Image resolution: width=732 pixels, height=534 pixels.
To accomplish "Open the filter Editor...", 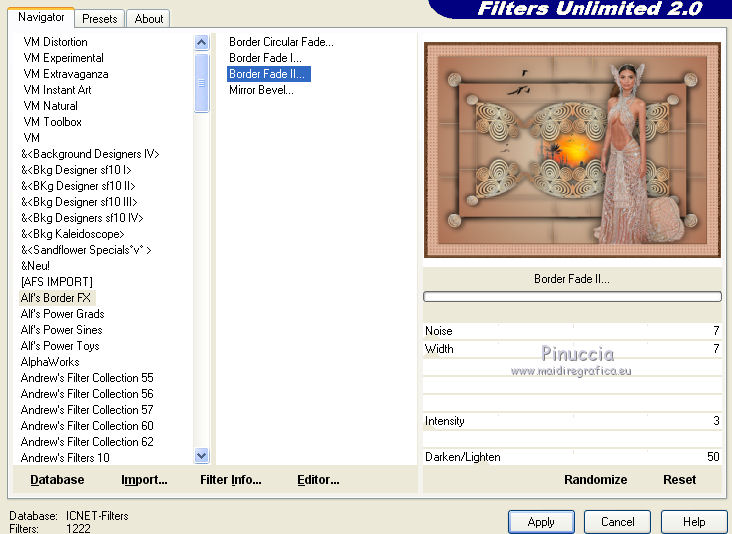I will 318,480.
